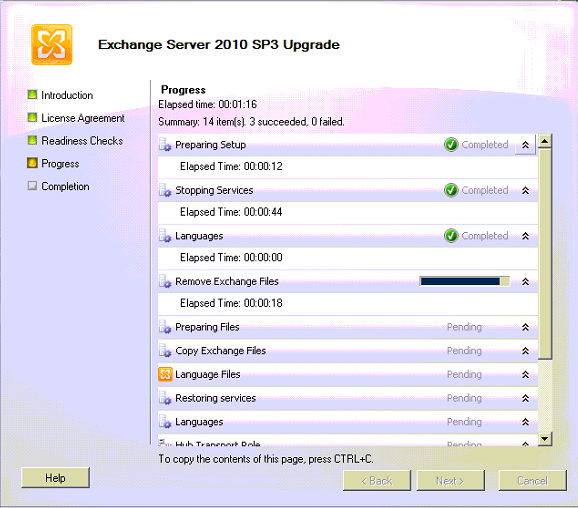Click 'Elapsed Time: 00:00:44' text

[231, 212]
